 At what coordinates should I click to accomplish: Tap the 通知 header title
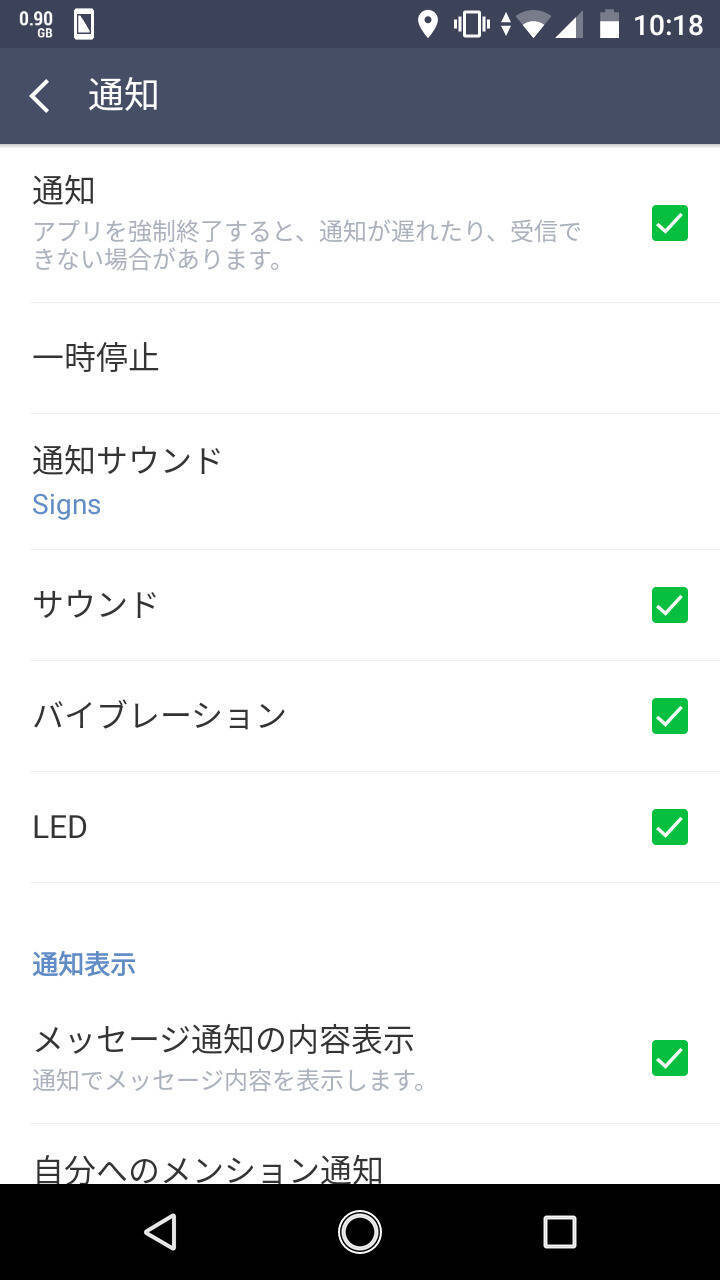tap(123, 96)
